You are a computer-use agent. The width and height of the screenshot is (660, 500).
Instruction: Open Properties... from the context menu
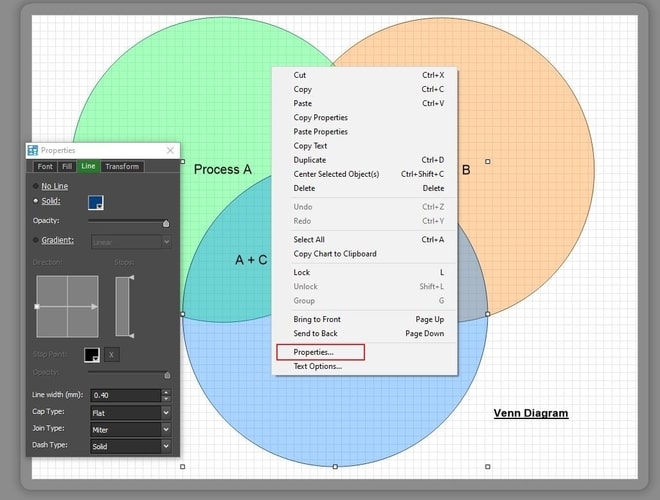click(x=365, y=352)
